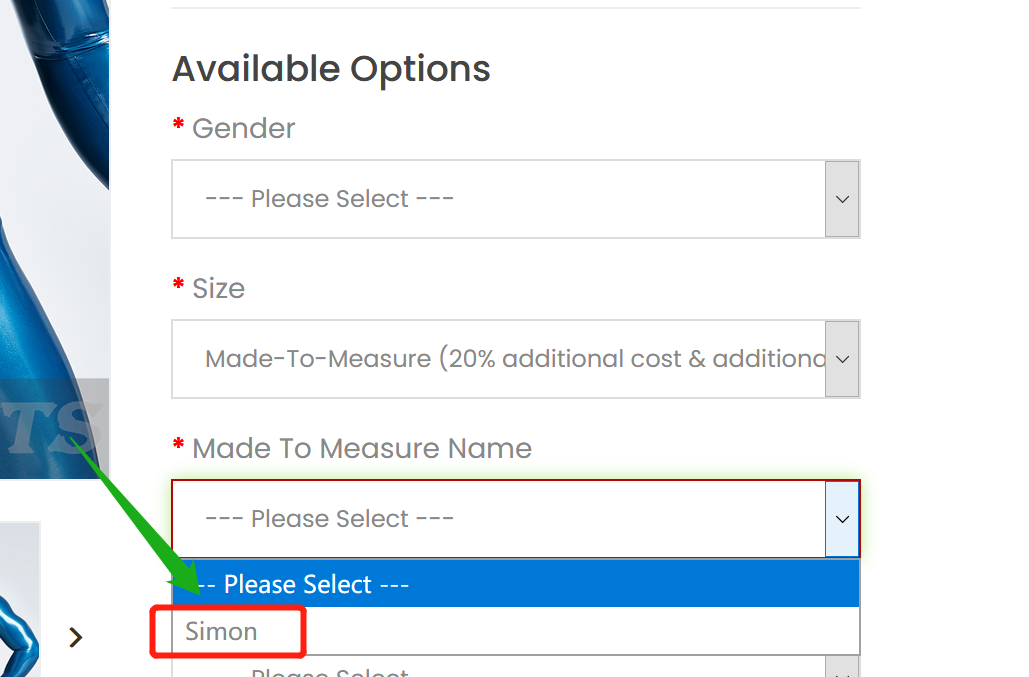Click the TS watermark on product image
Viewport: 1029px width, 677px height.
(x=52, y=427)
